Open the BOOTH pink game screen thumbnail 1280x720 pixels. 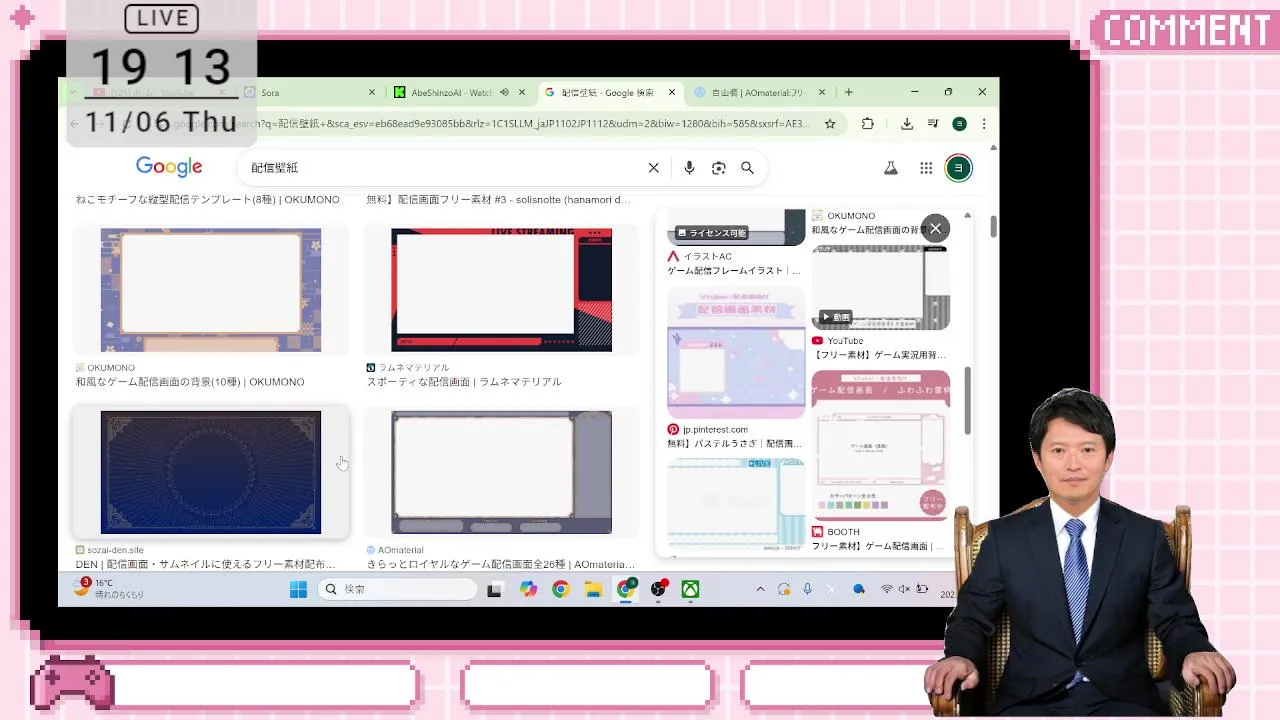click(x=880, y=445)
